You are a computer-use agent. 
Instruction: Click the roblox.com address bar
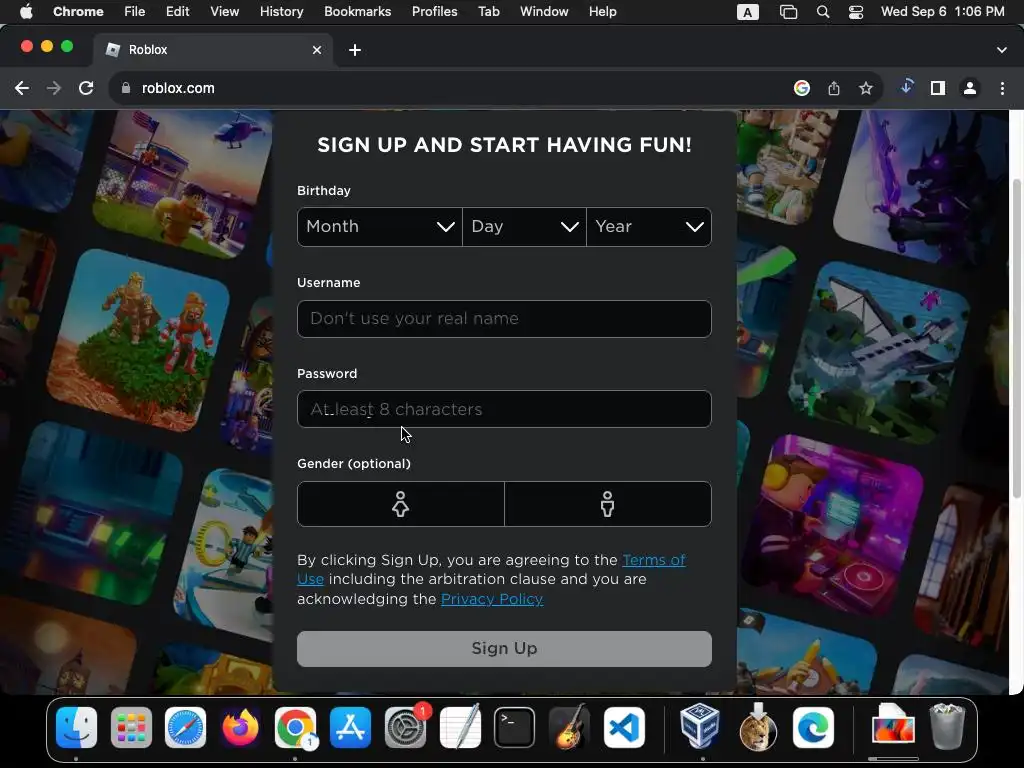tap(451, 88)
